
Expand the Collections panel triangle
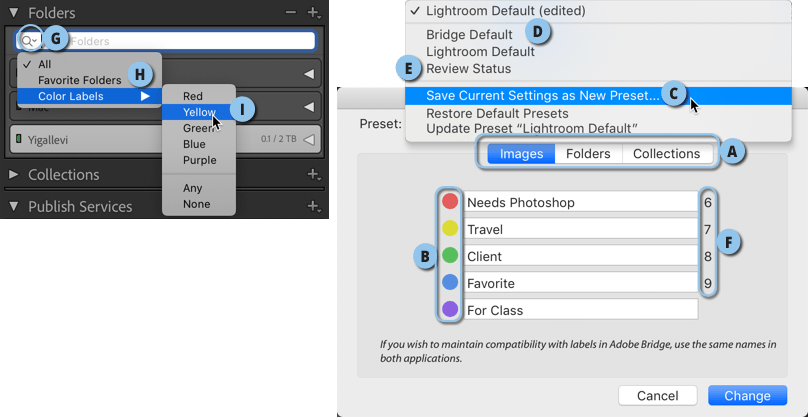click(14, 175)
